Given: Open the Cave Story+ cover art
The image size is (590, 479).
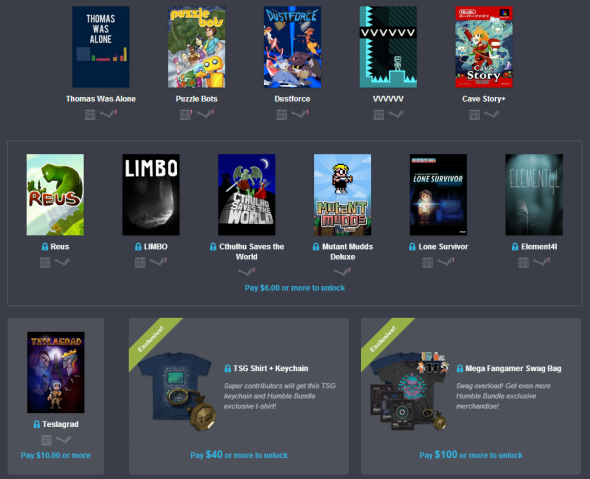Looking at the screenshot, I should coord(484,47).
